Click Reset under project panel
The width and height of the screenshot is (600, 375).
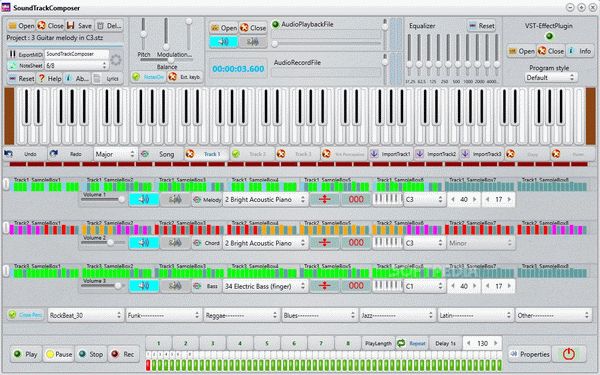click(x=21, y=78)
